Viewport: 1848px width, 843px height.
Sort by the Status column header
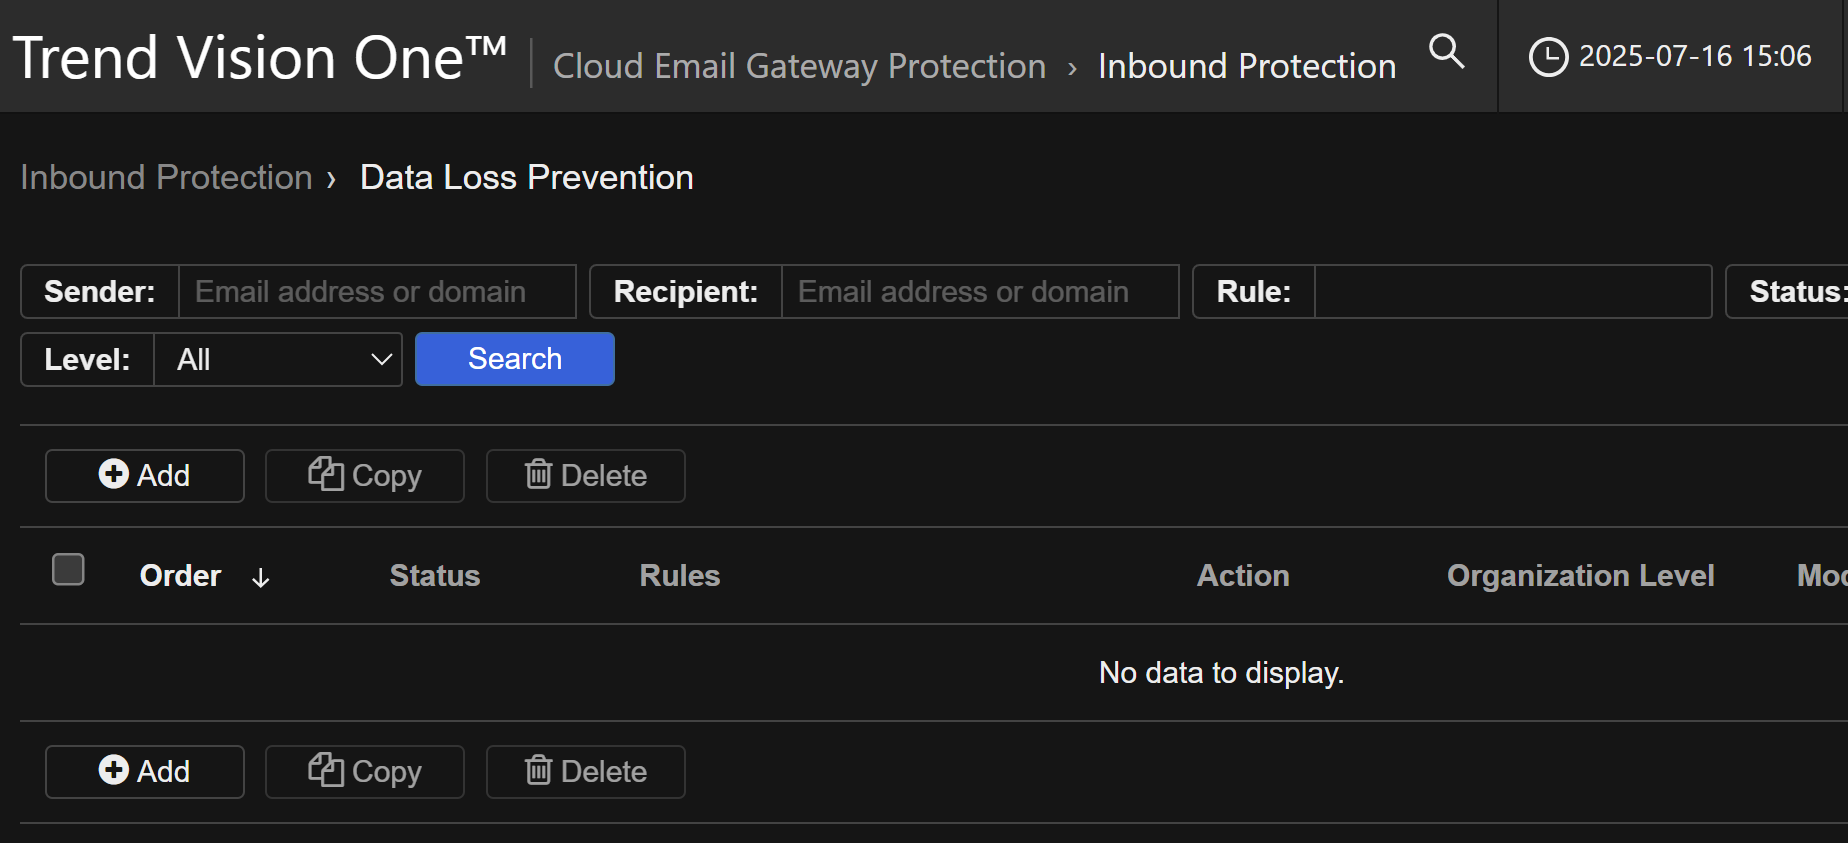pyautogui.click(x=434, y=576)
